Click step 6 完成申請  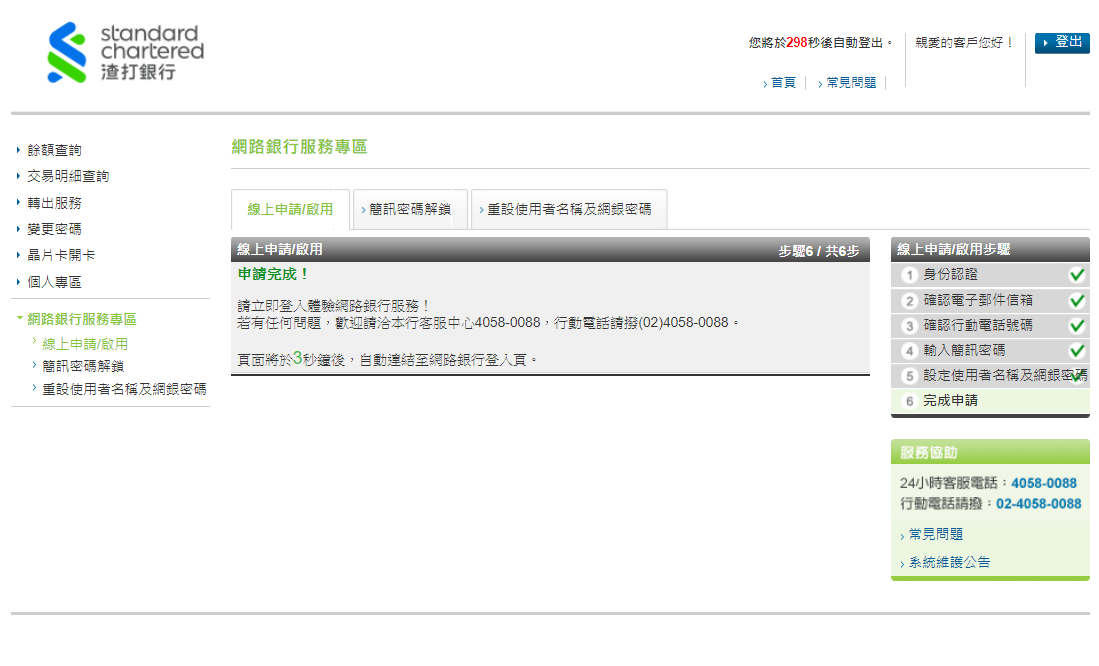click(990, 401)
